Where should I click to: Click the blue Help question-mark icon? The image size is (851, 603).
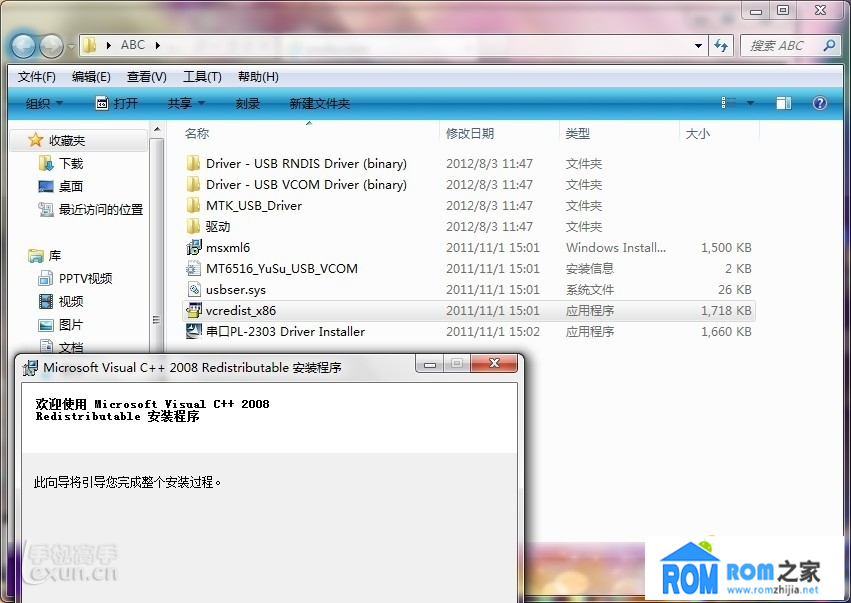[x=818, y=102]
